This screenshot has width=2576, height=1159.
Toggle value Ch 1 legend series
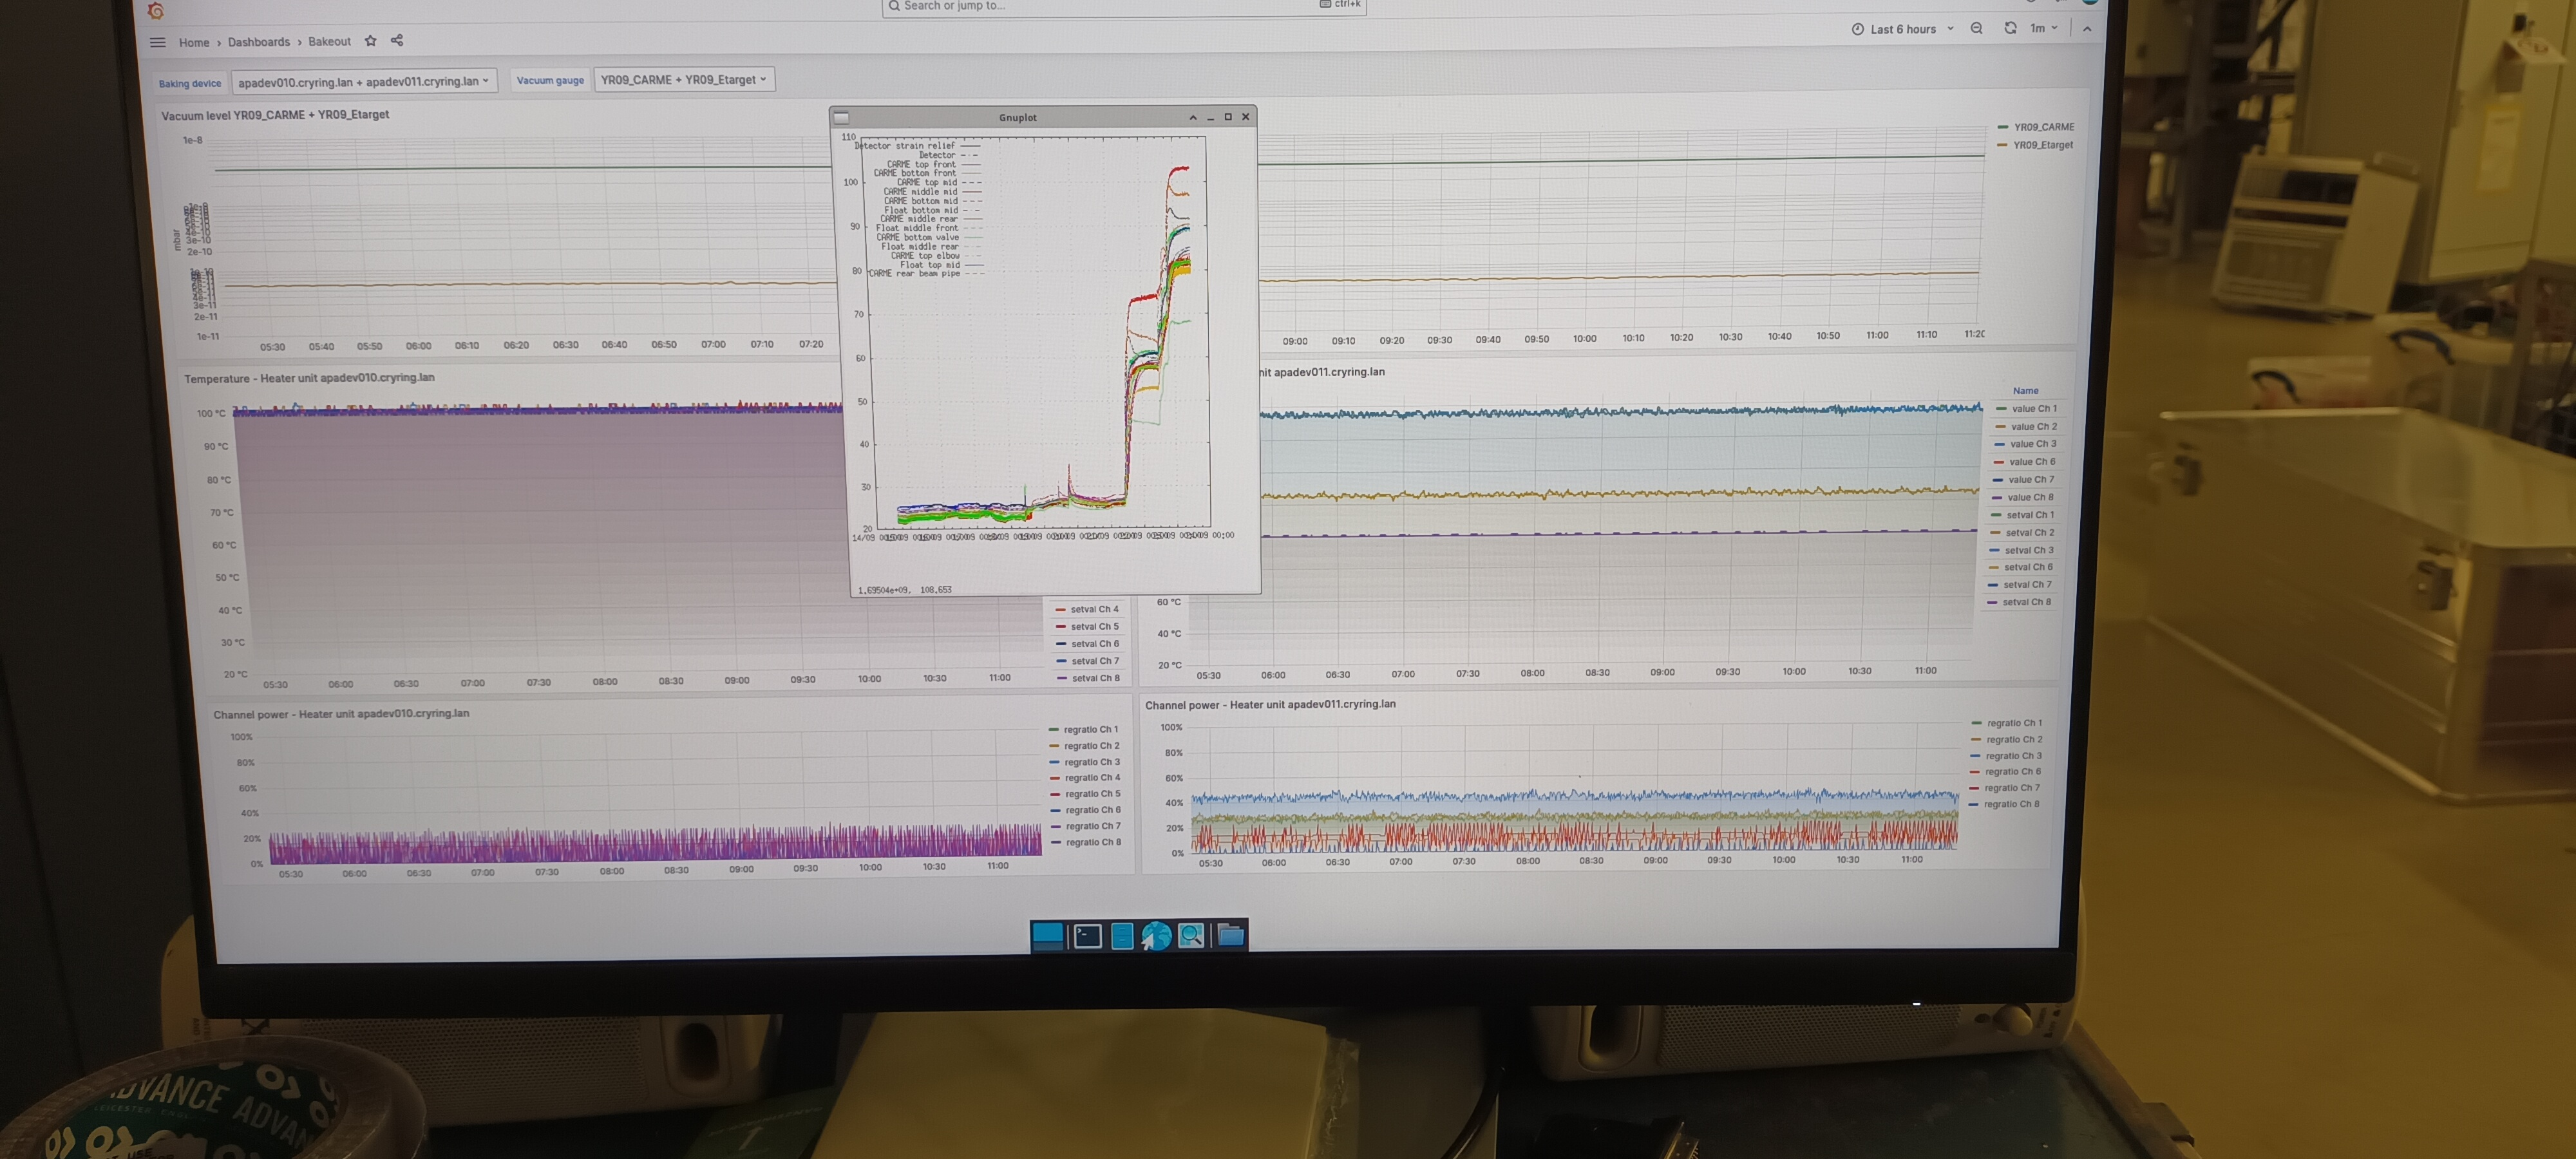coord(2033,409)
